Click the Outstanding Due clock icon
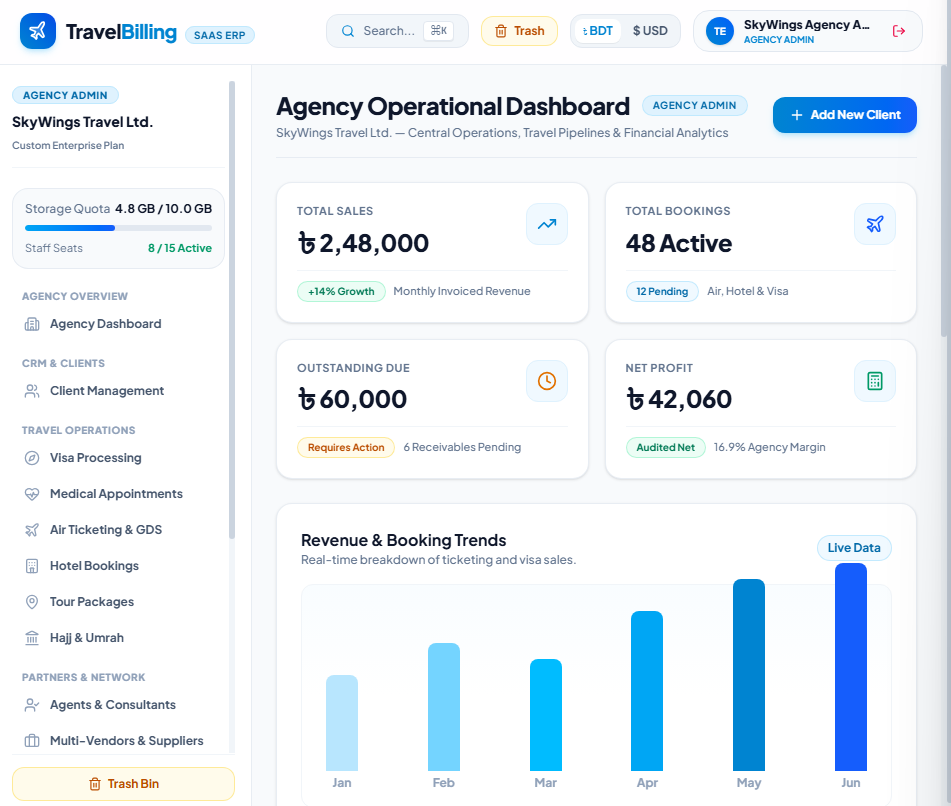Viewport: 951px width, 806px height. click(x=547, y=381)
